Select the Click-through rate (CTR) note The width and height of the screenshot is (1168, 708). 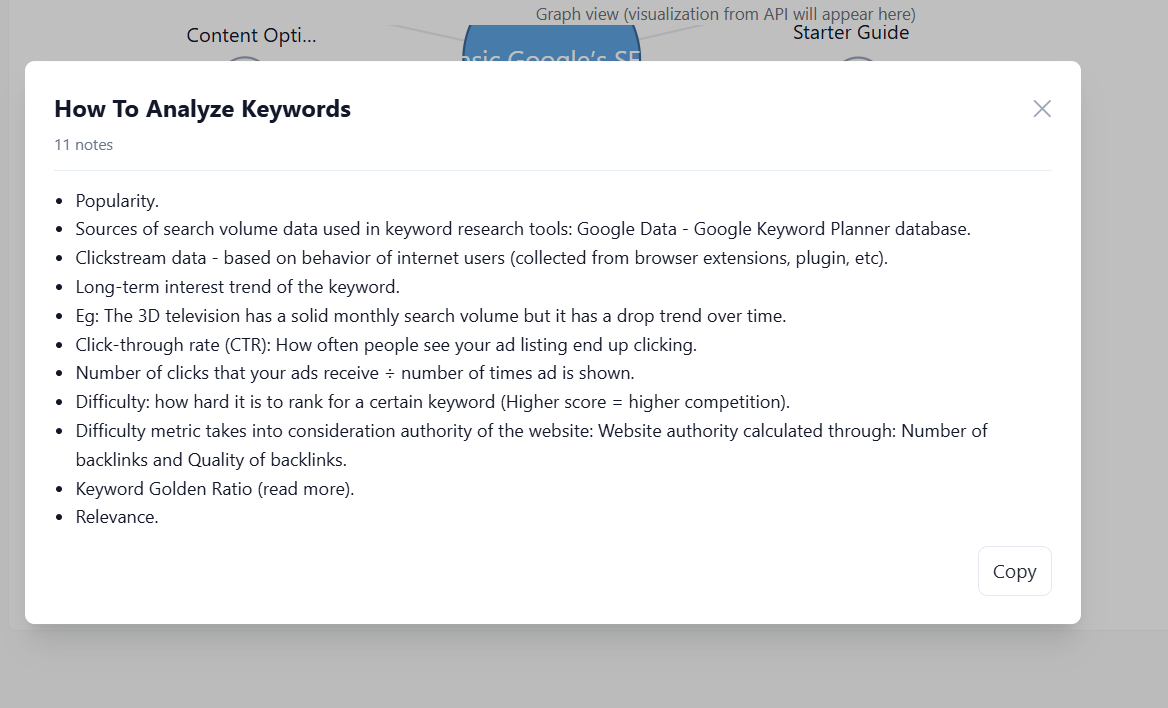click(386, 345)
